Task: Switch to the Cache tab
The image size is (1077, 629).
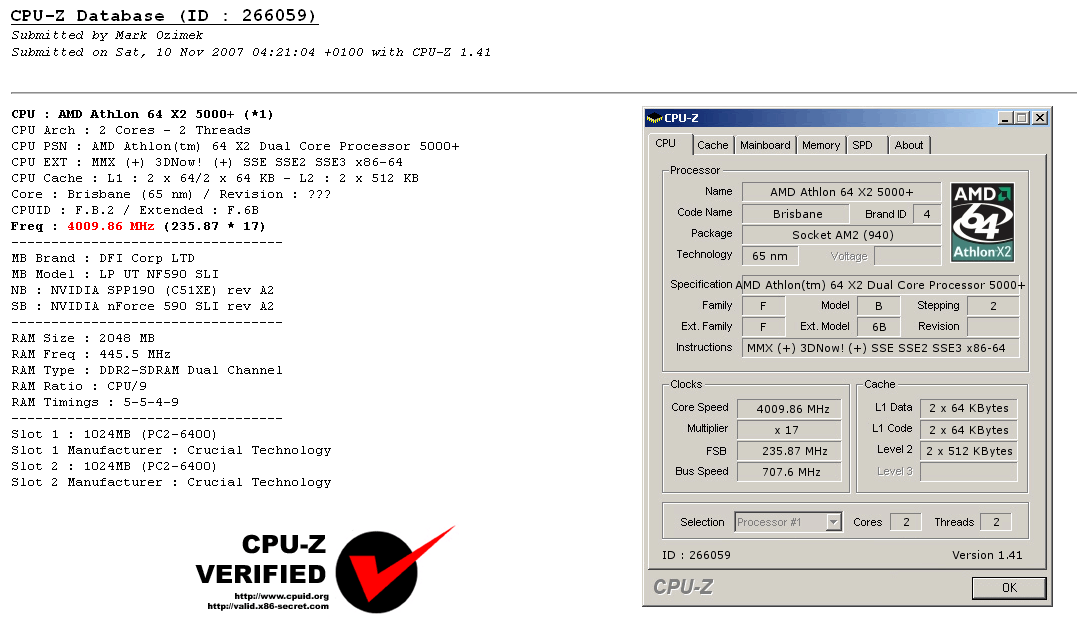Action: tap(712, 145)
